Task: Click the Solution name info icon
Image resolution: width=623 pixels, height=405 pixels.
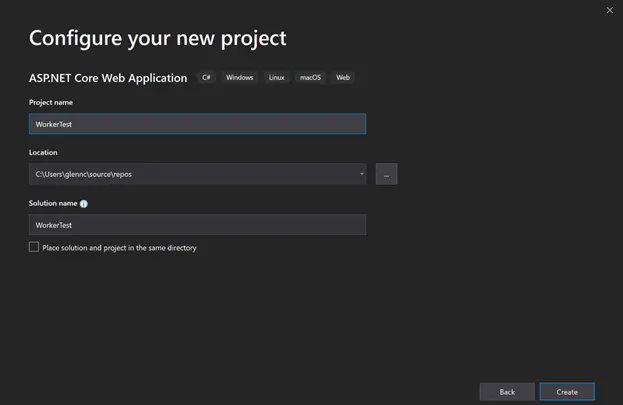Action: click(83, 203)
